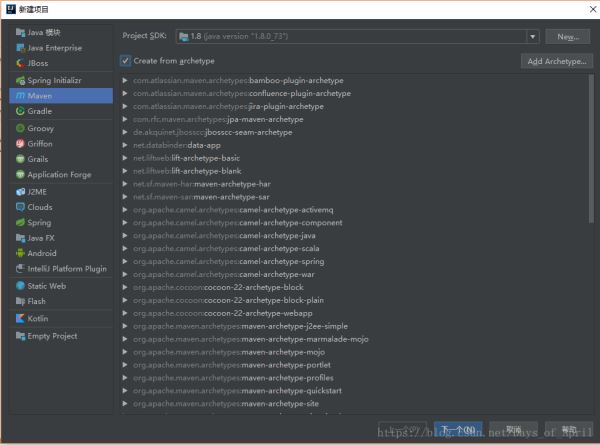The image size is (600, 445).
Task: Click the Java Enterprise icon
Action: [20, 48]
